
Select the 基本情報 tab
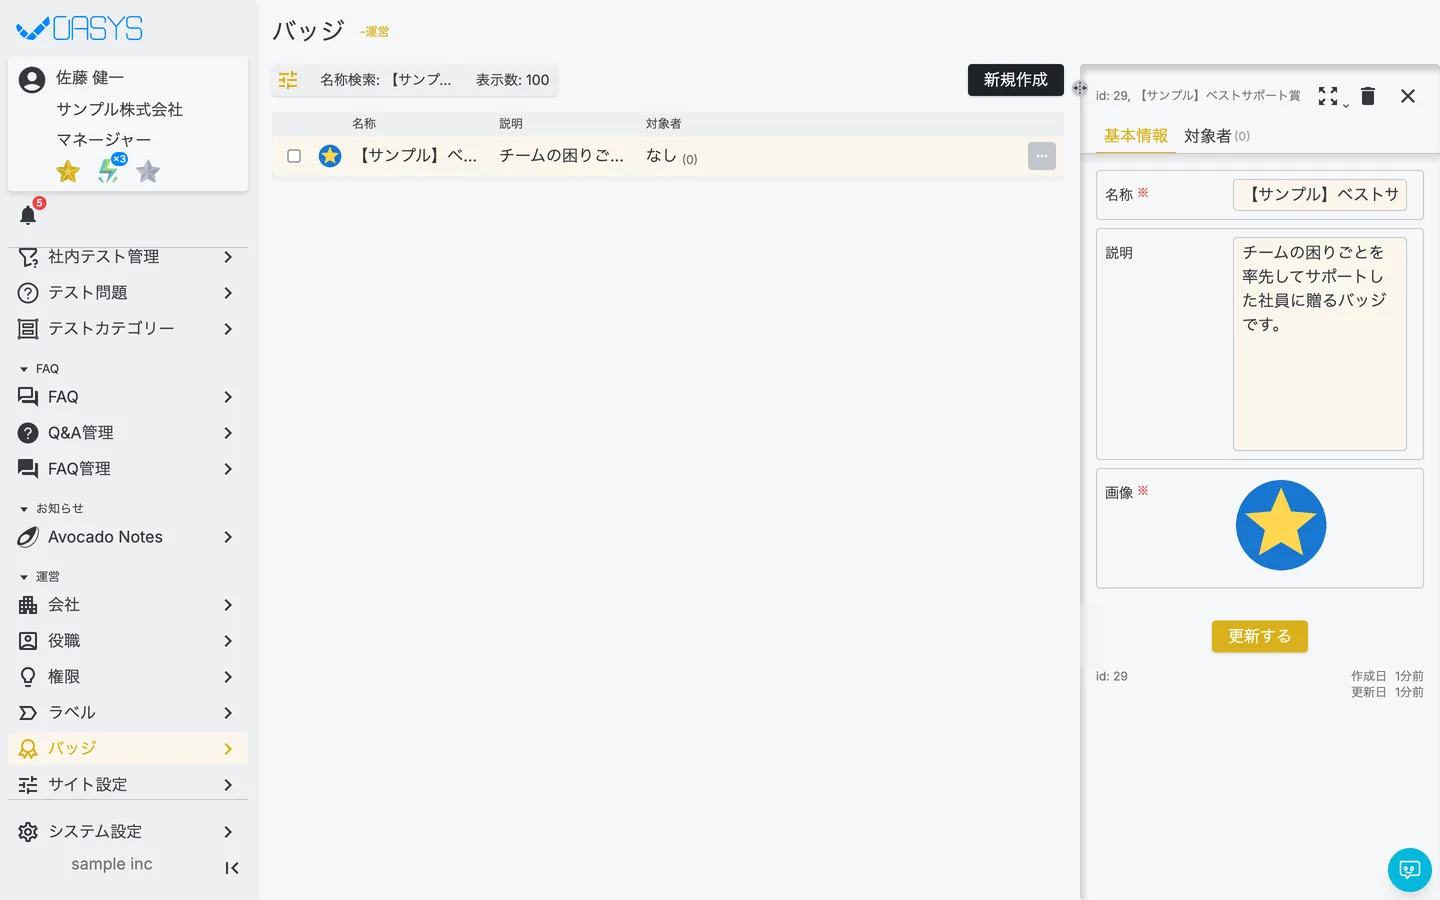(x=1136, y=136)
